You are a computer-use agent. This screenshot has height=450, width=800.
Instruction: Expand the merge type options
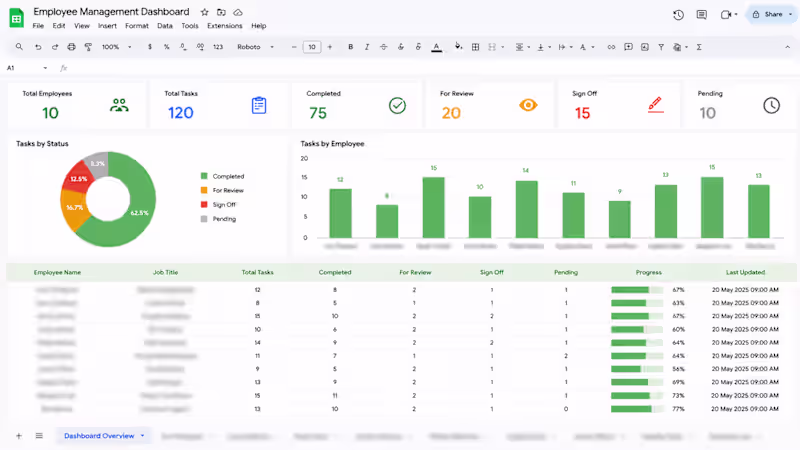(503, 47)
